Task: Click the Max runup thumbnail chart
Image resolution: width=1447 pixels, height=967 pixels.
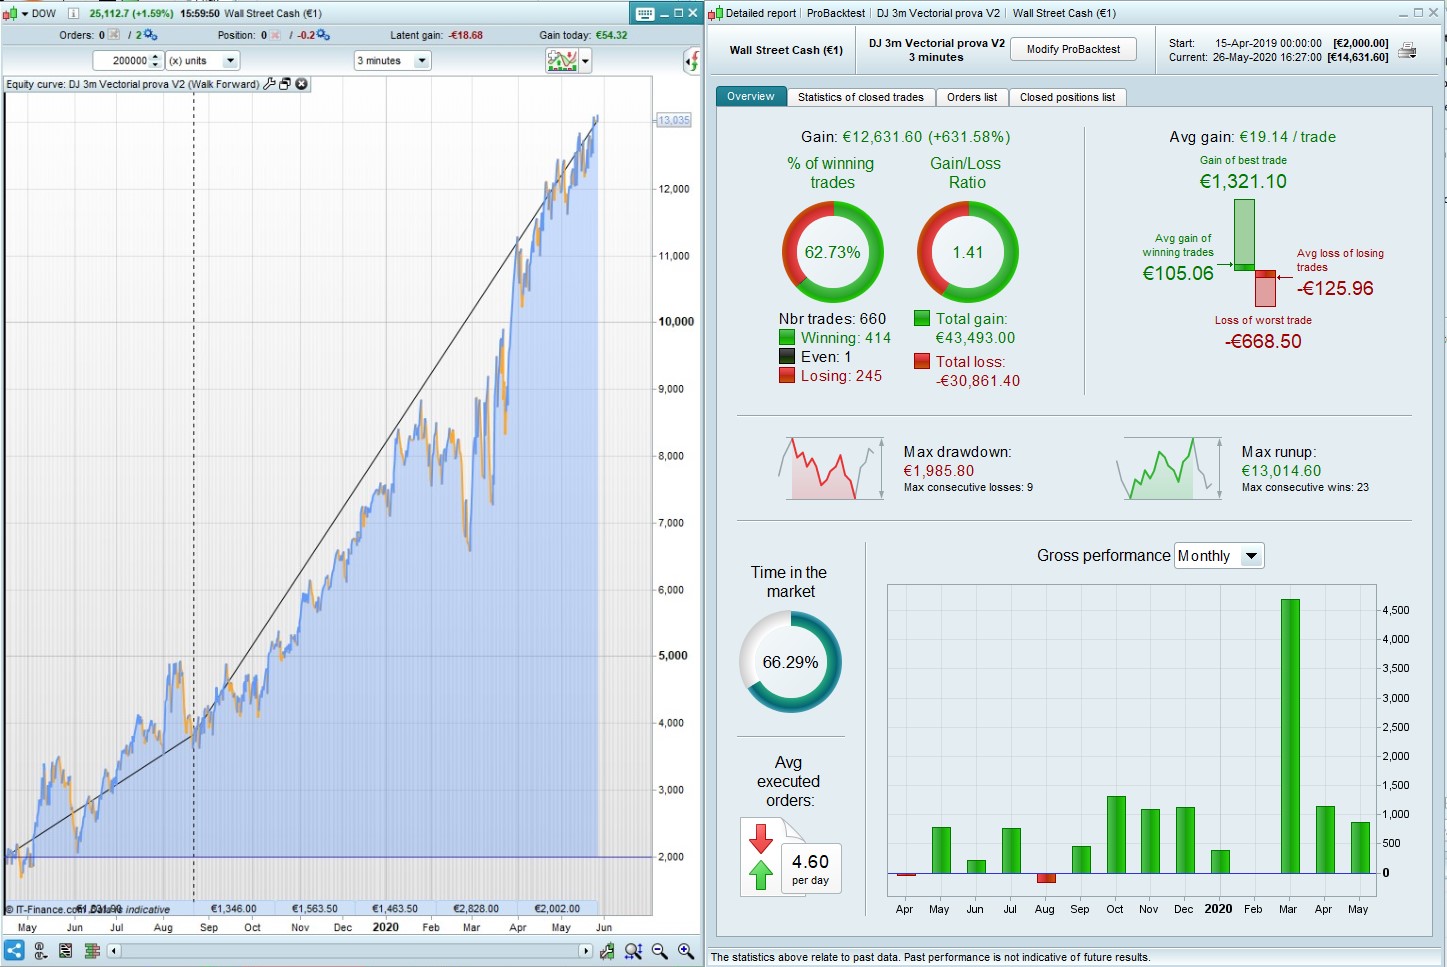Action: 1170,468
